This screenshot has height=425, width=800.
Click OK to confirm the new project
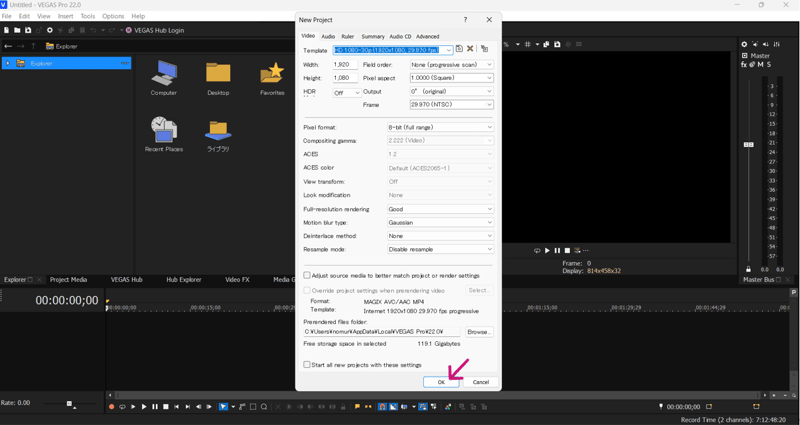pyautogui.click(x=441, y=382)
